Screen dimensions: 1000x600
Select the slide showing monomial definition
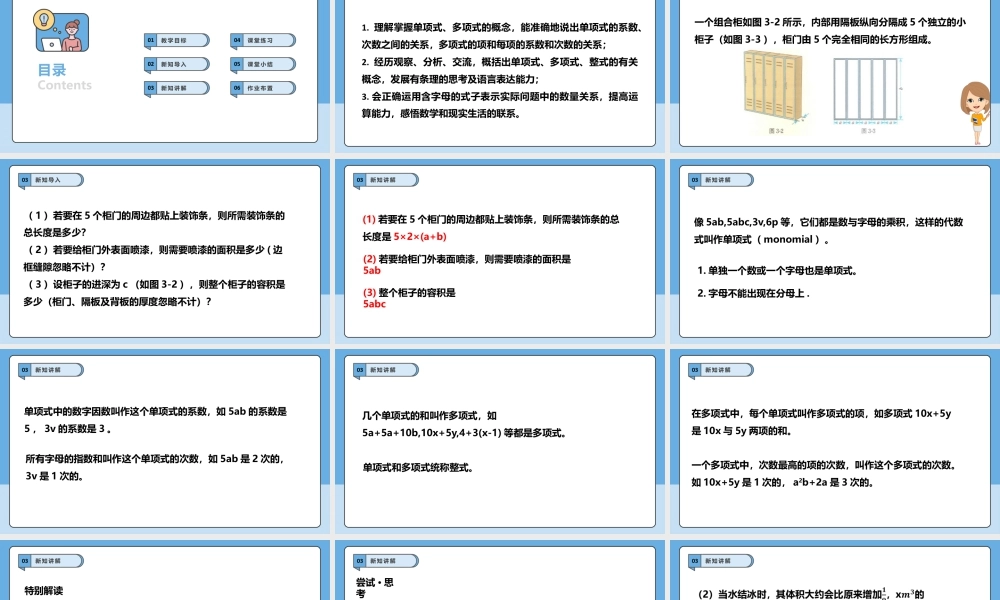[833, 245]
